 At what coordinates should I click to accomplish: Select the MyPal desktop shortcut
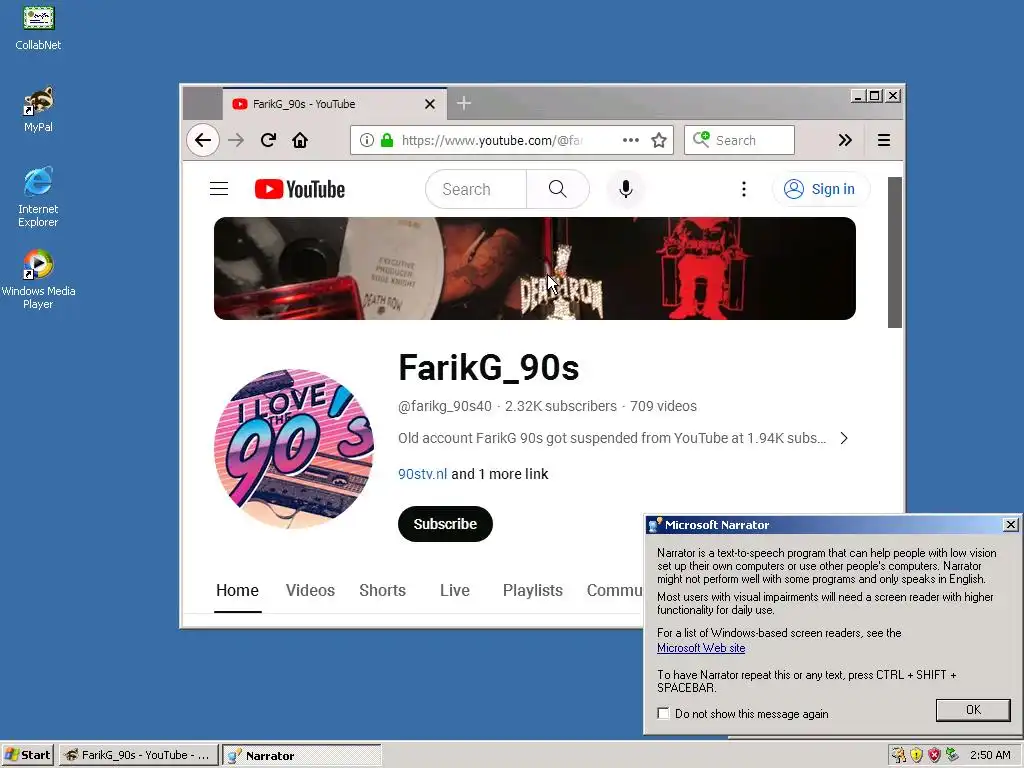pyautogui.click(x=38, y=109)
